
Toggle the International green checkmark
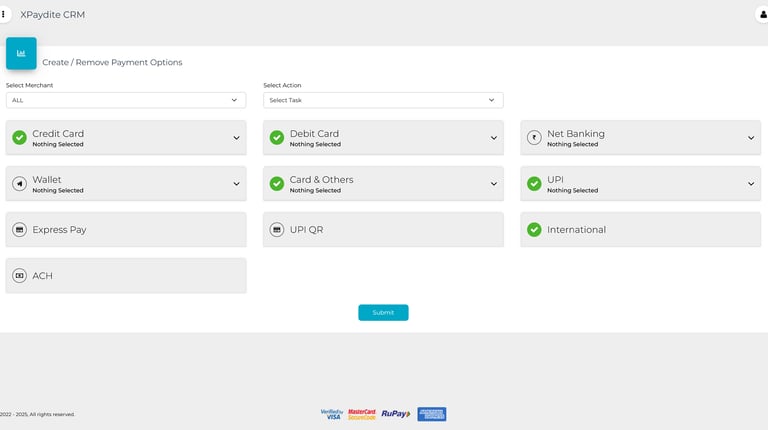click(x=534, y=230)
